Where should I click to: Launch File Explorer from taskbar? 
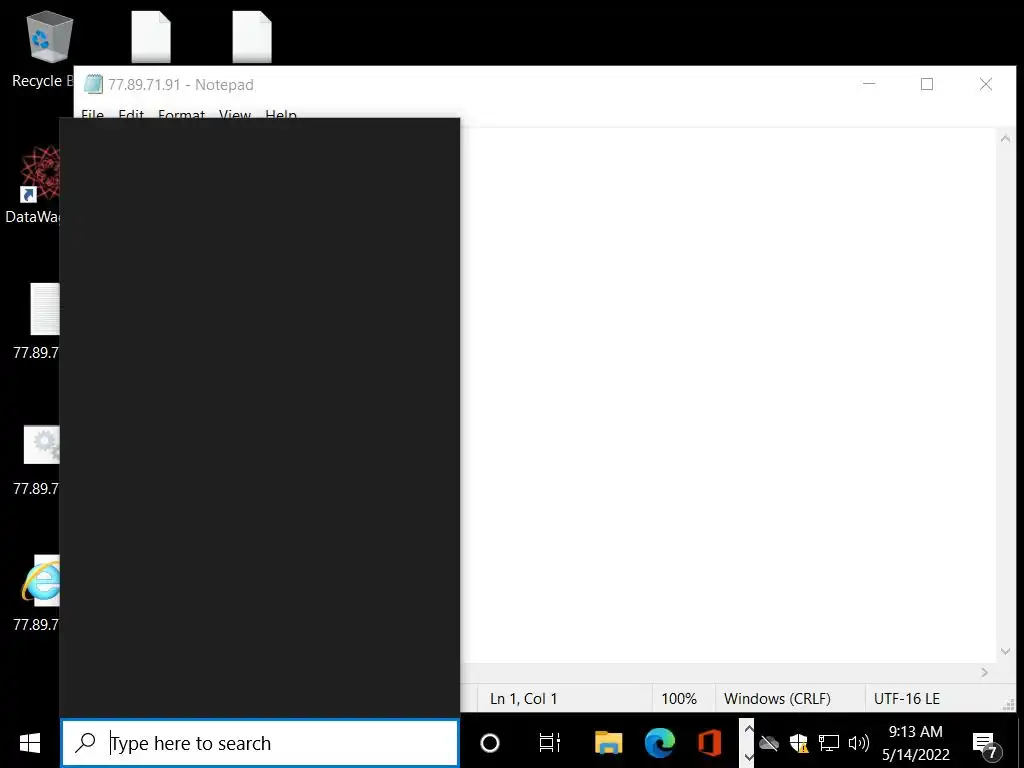coord(609,743)
